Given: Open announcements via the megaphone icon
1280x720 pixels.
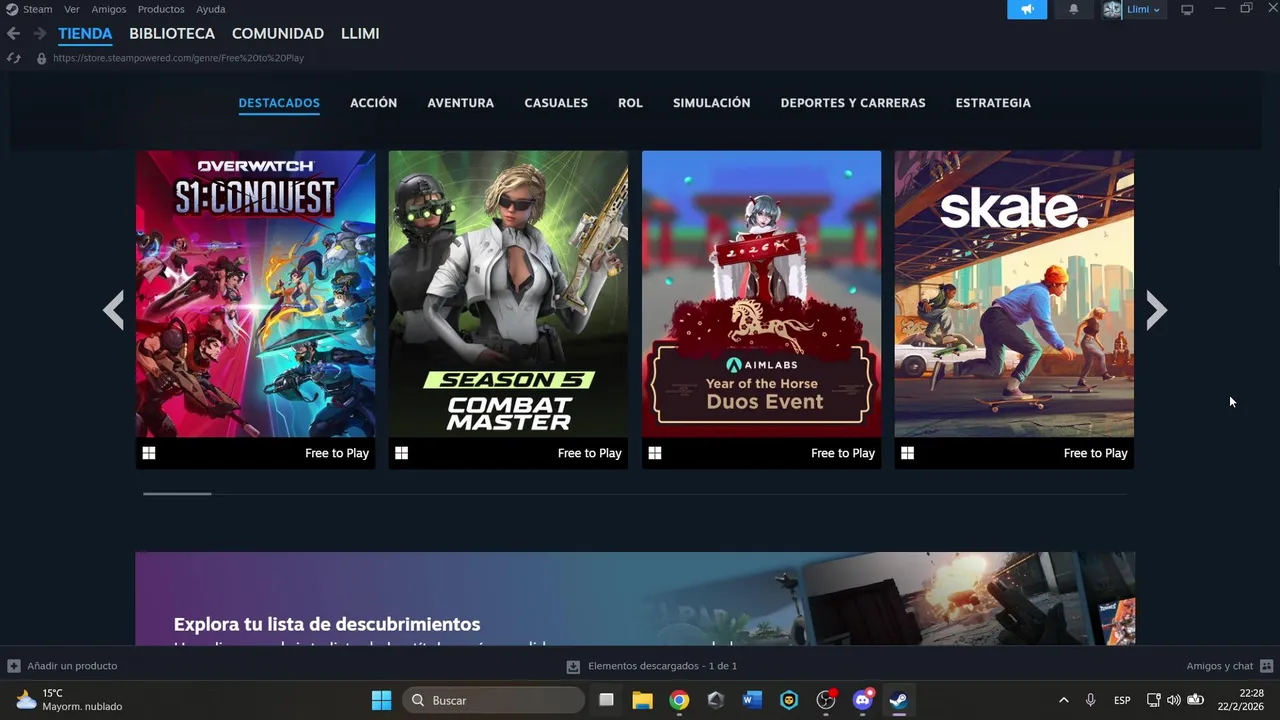Looking at the screenshot, I should (x=1027, y=9).
